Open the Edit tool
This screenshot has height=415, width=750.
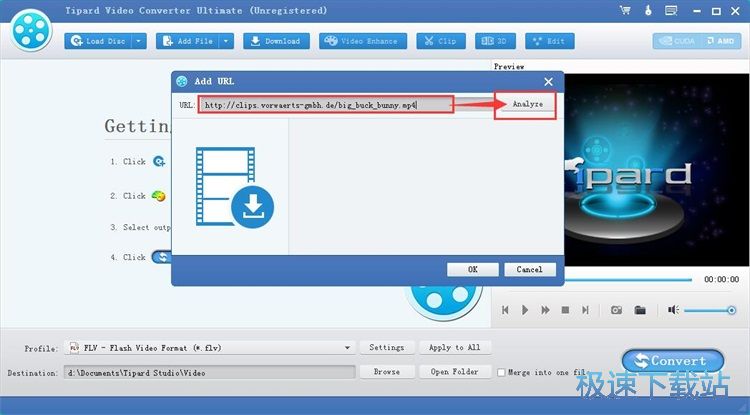[x=550, y=41]
